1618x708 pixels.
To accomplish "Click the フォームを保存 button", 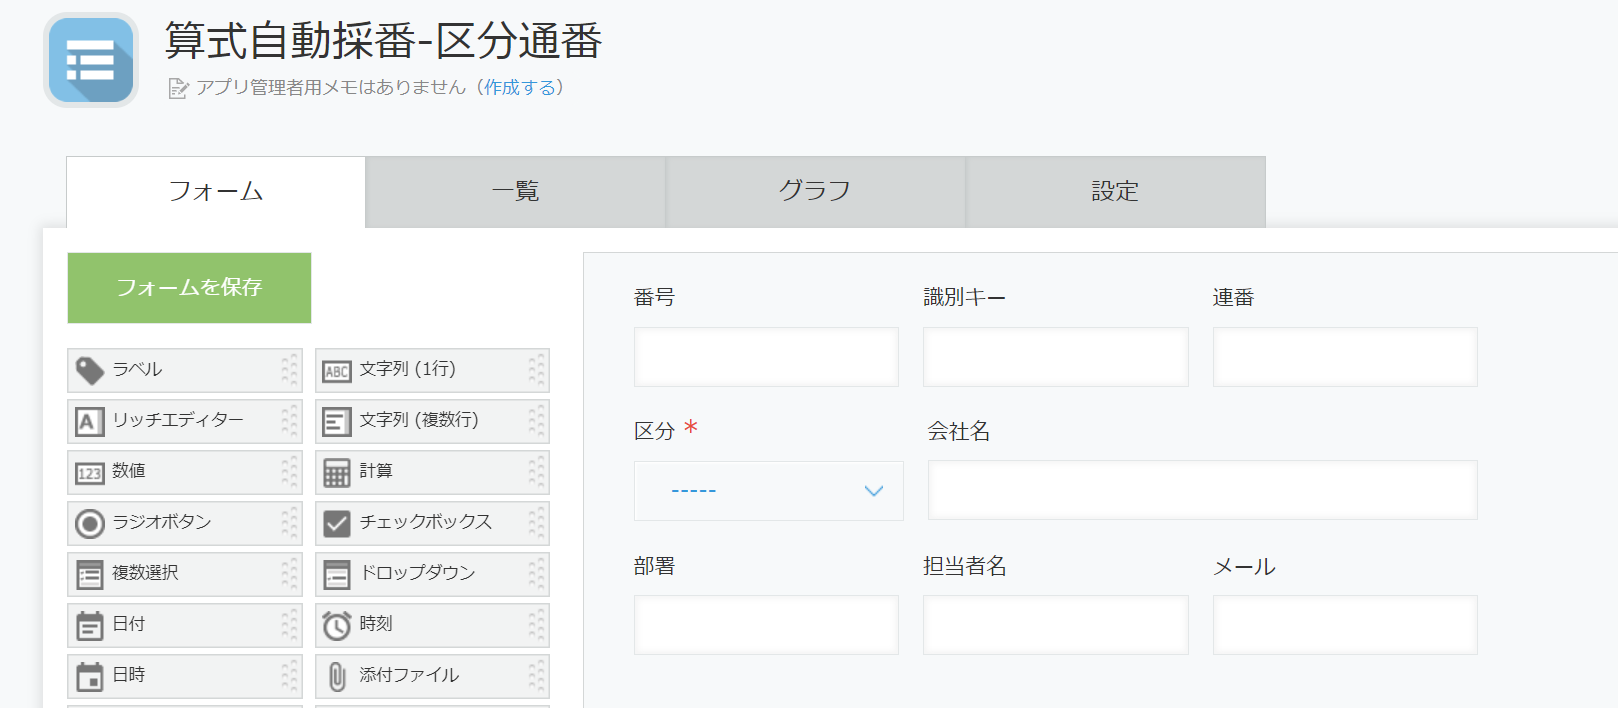I will coord(189,288).
